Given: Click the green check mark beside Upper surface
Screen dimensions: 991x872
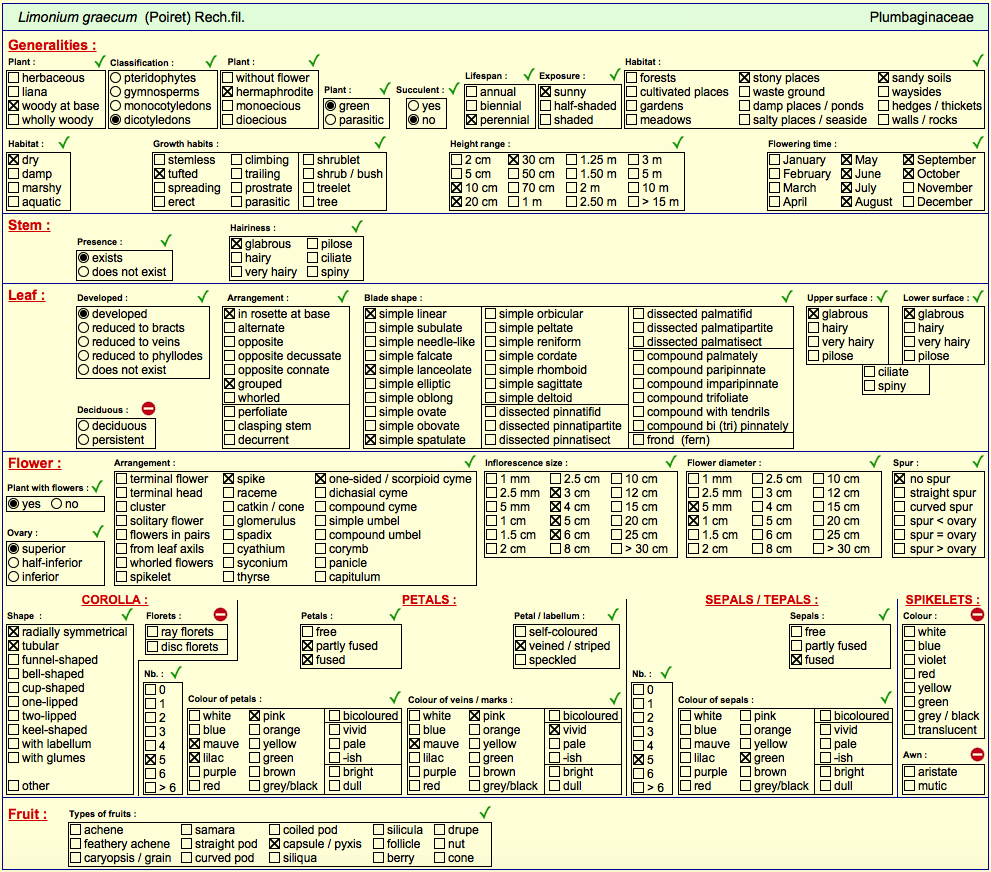Looking at the screenshot, I should 882,296.
